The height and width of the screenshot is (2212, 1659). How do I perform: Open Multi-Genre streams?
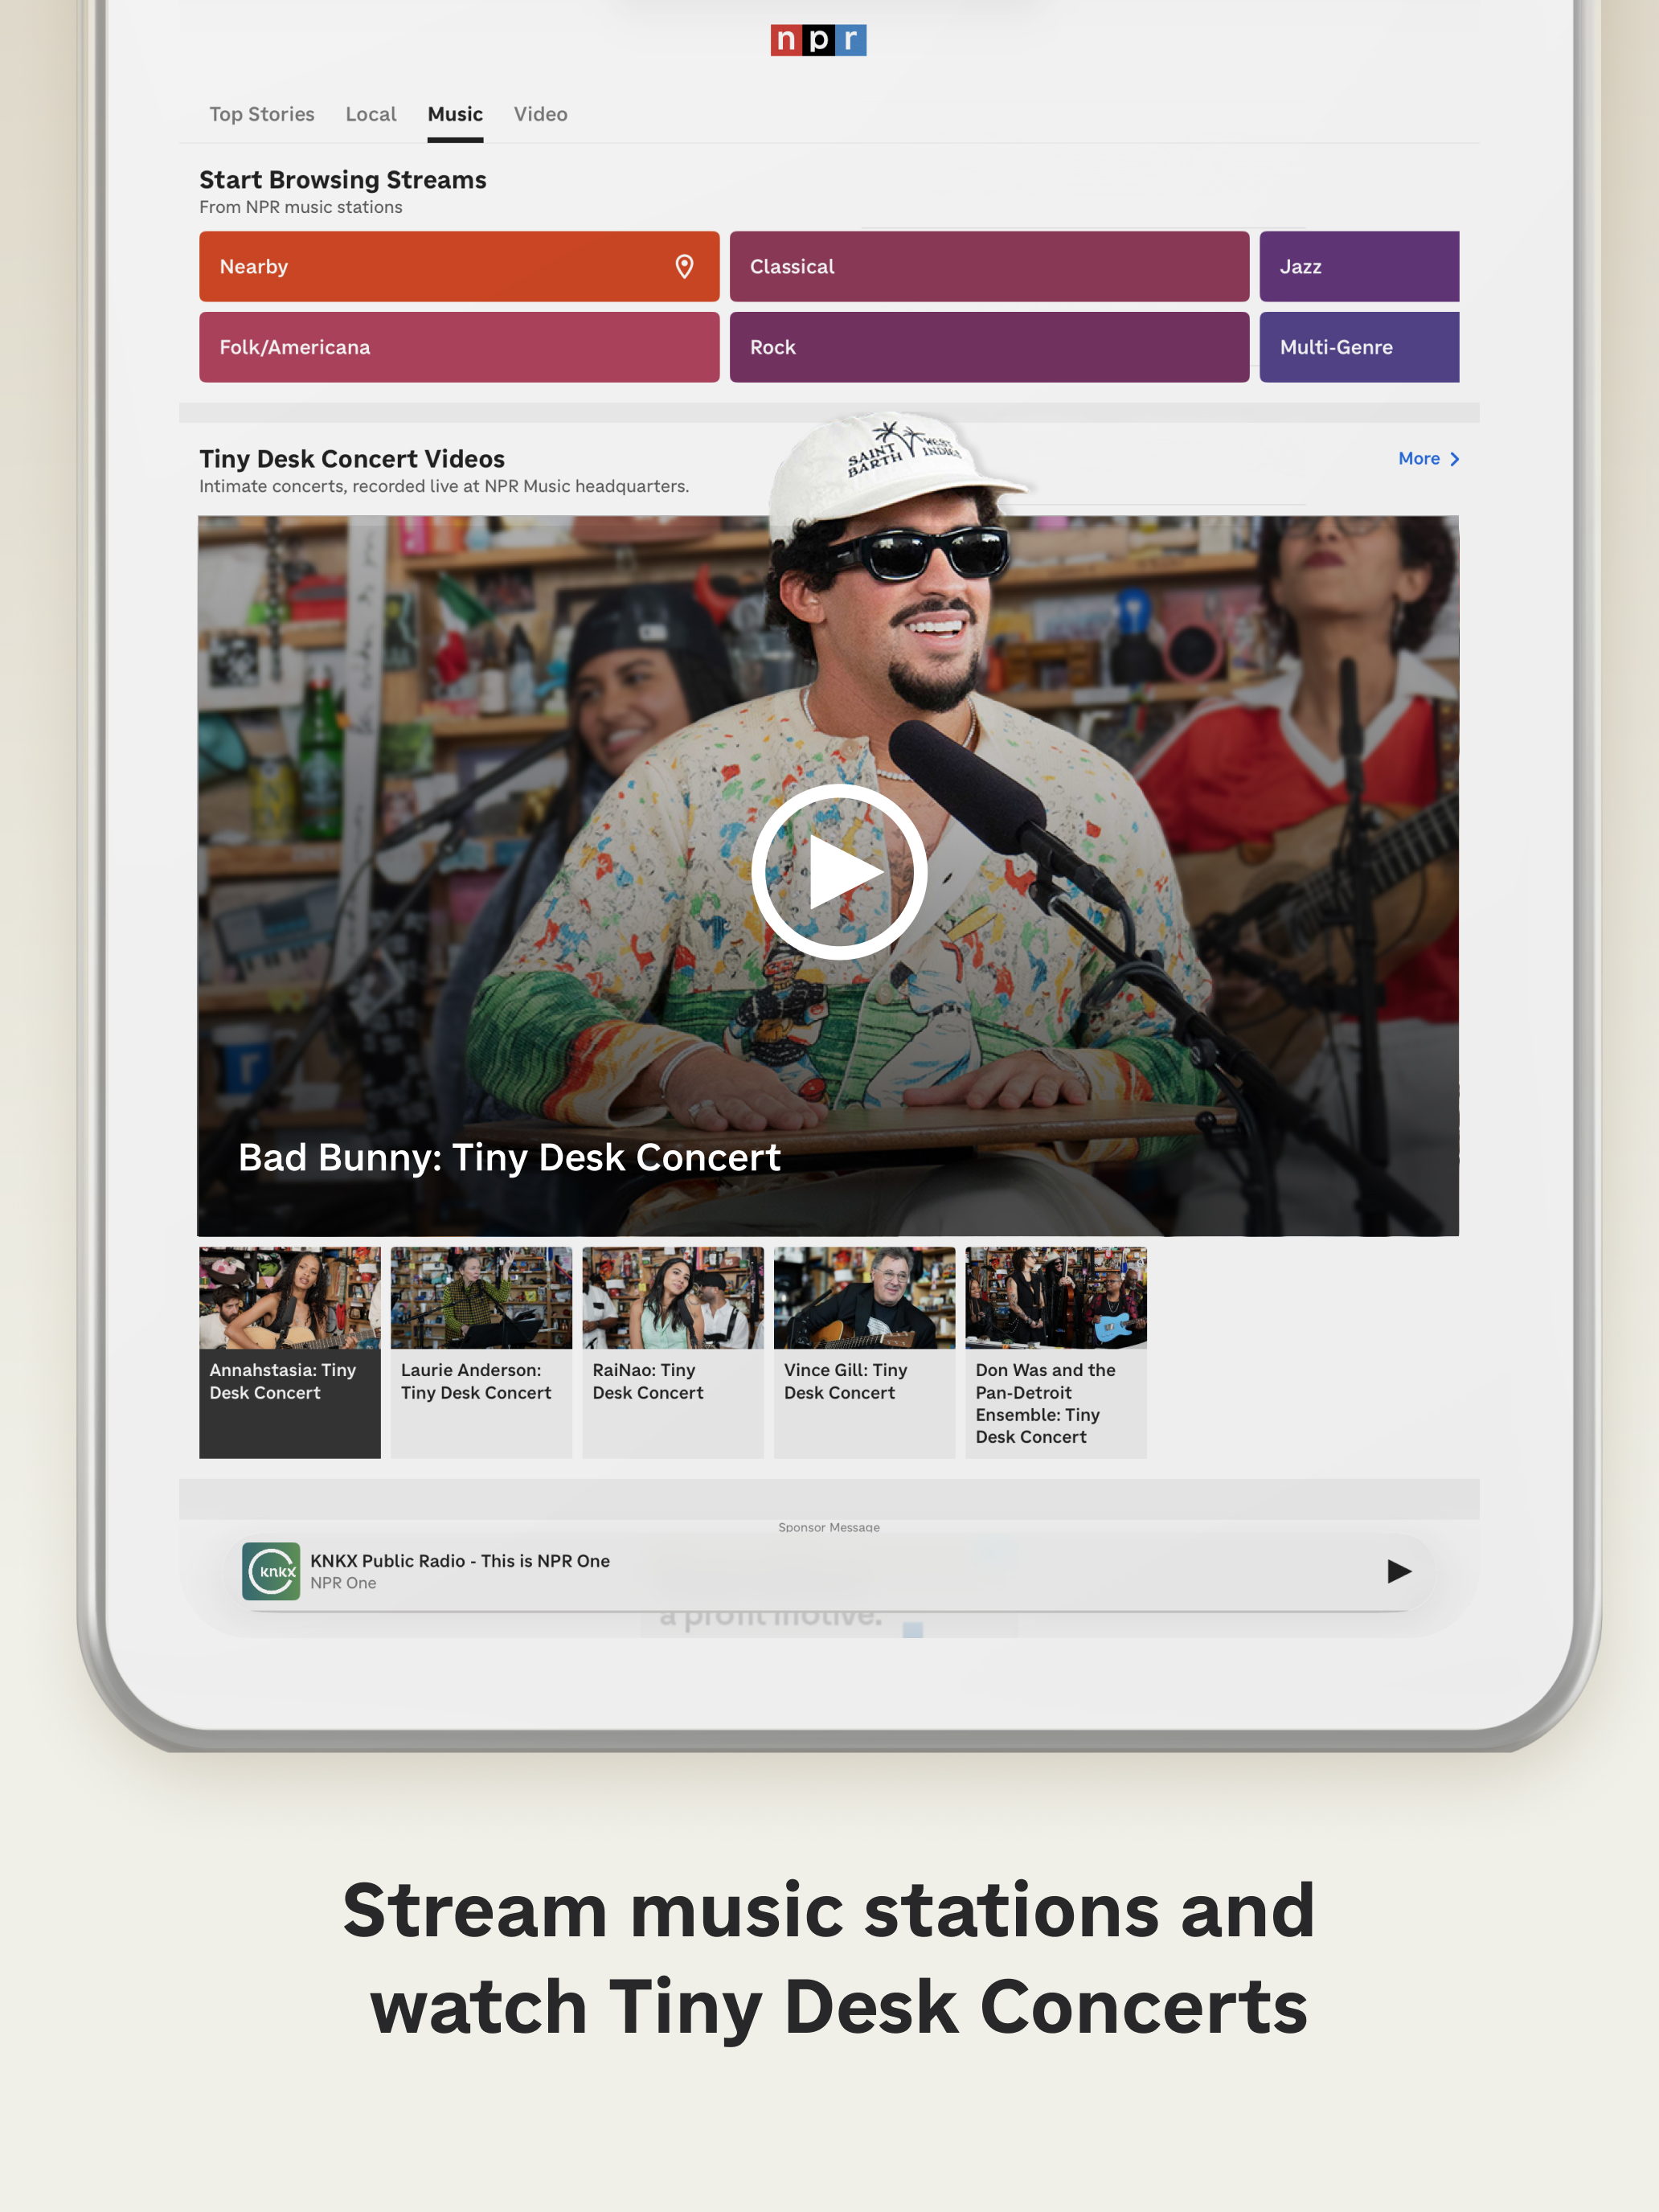1359,347
